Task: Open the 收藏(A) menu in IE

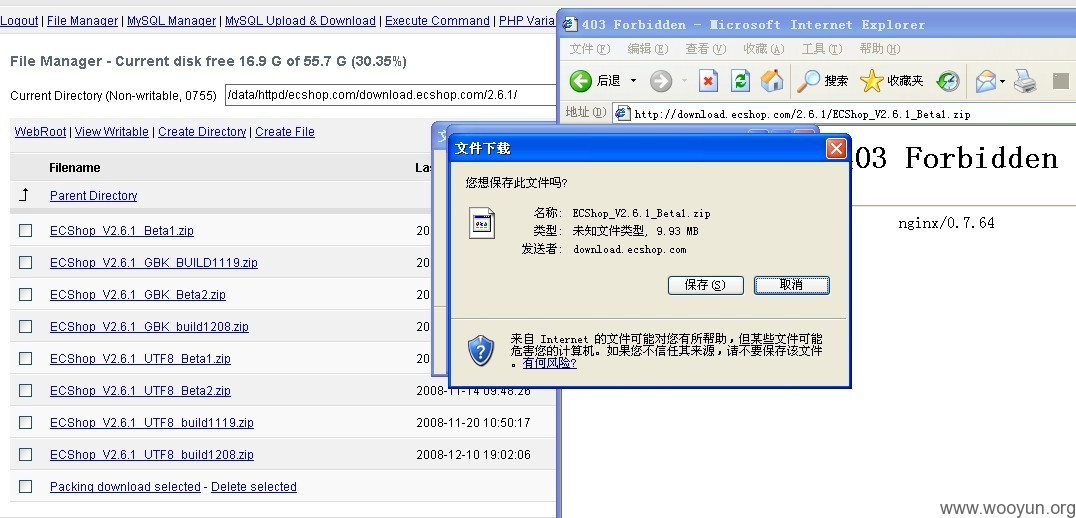Action: coord(764,49)
